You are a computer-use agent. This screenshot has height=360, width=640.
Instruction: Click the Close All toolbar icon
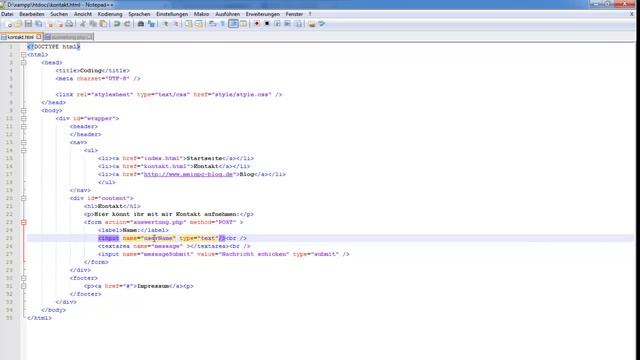pyautogui.click(x=60, y=24)
